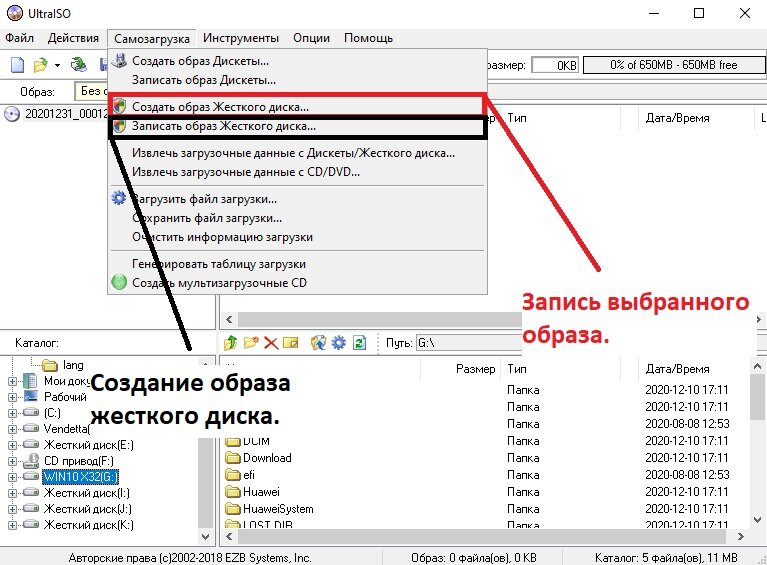Click the Open CD/DVD toolbar icon
767x565 pixels.
click(78, 65)
